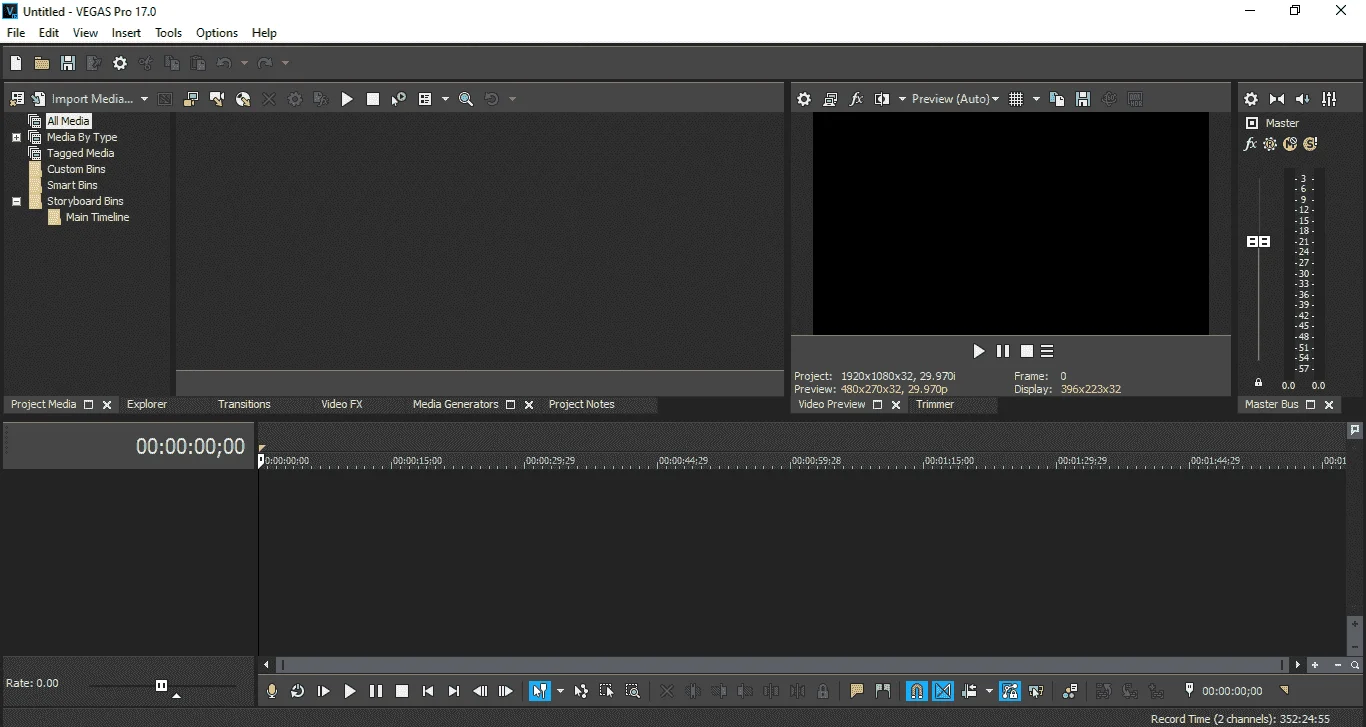
Task: Toggle the Master Solo button
Action: pyautogui.click(x=1310, y=144)
